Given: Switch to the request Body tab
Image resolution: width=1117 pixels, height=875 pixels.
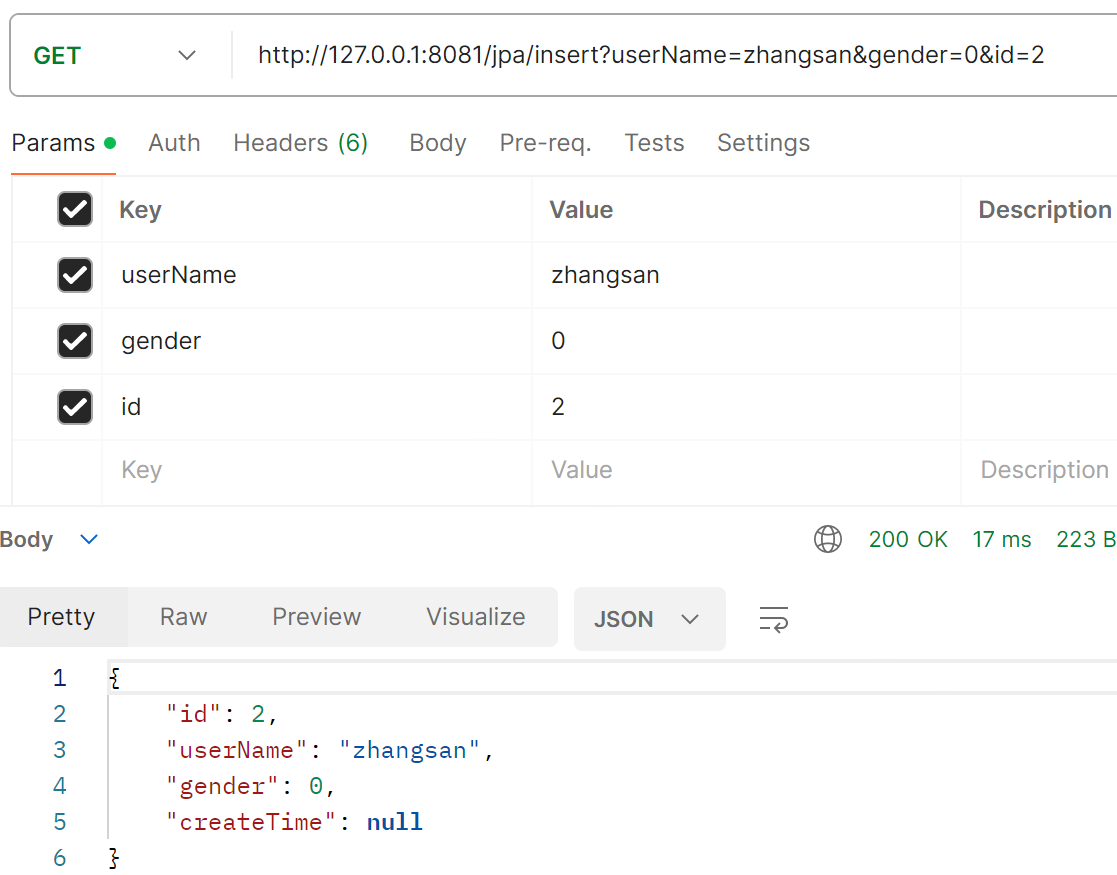Looking at the screenshot, I should click(x=437, y=143).
